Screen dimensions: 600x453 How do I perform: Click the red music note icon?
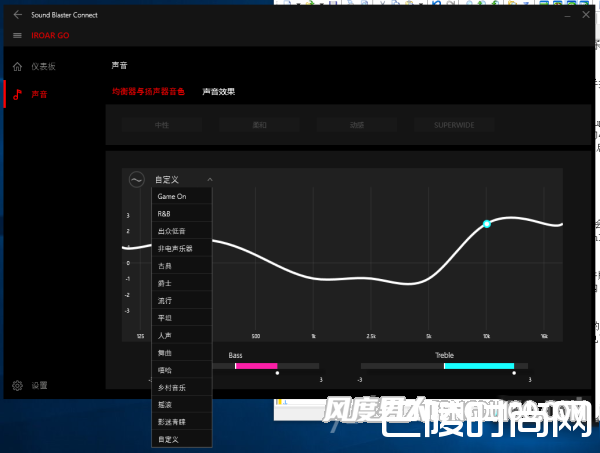click(17, 94)
